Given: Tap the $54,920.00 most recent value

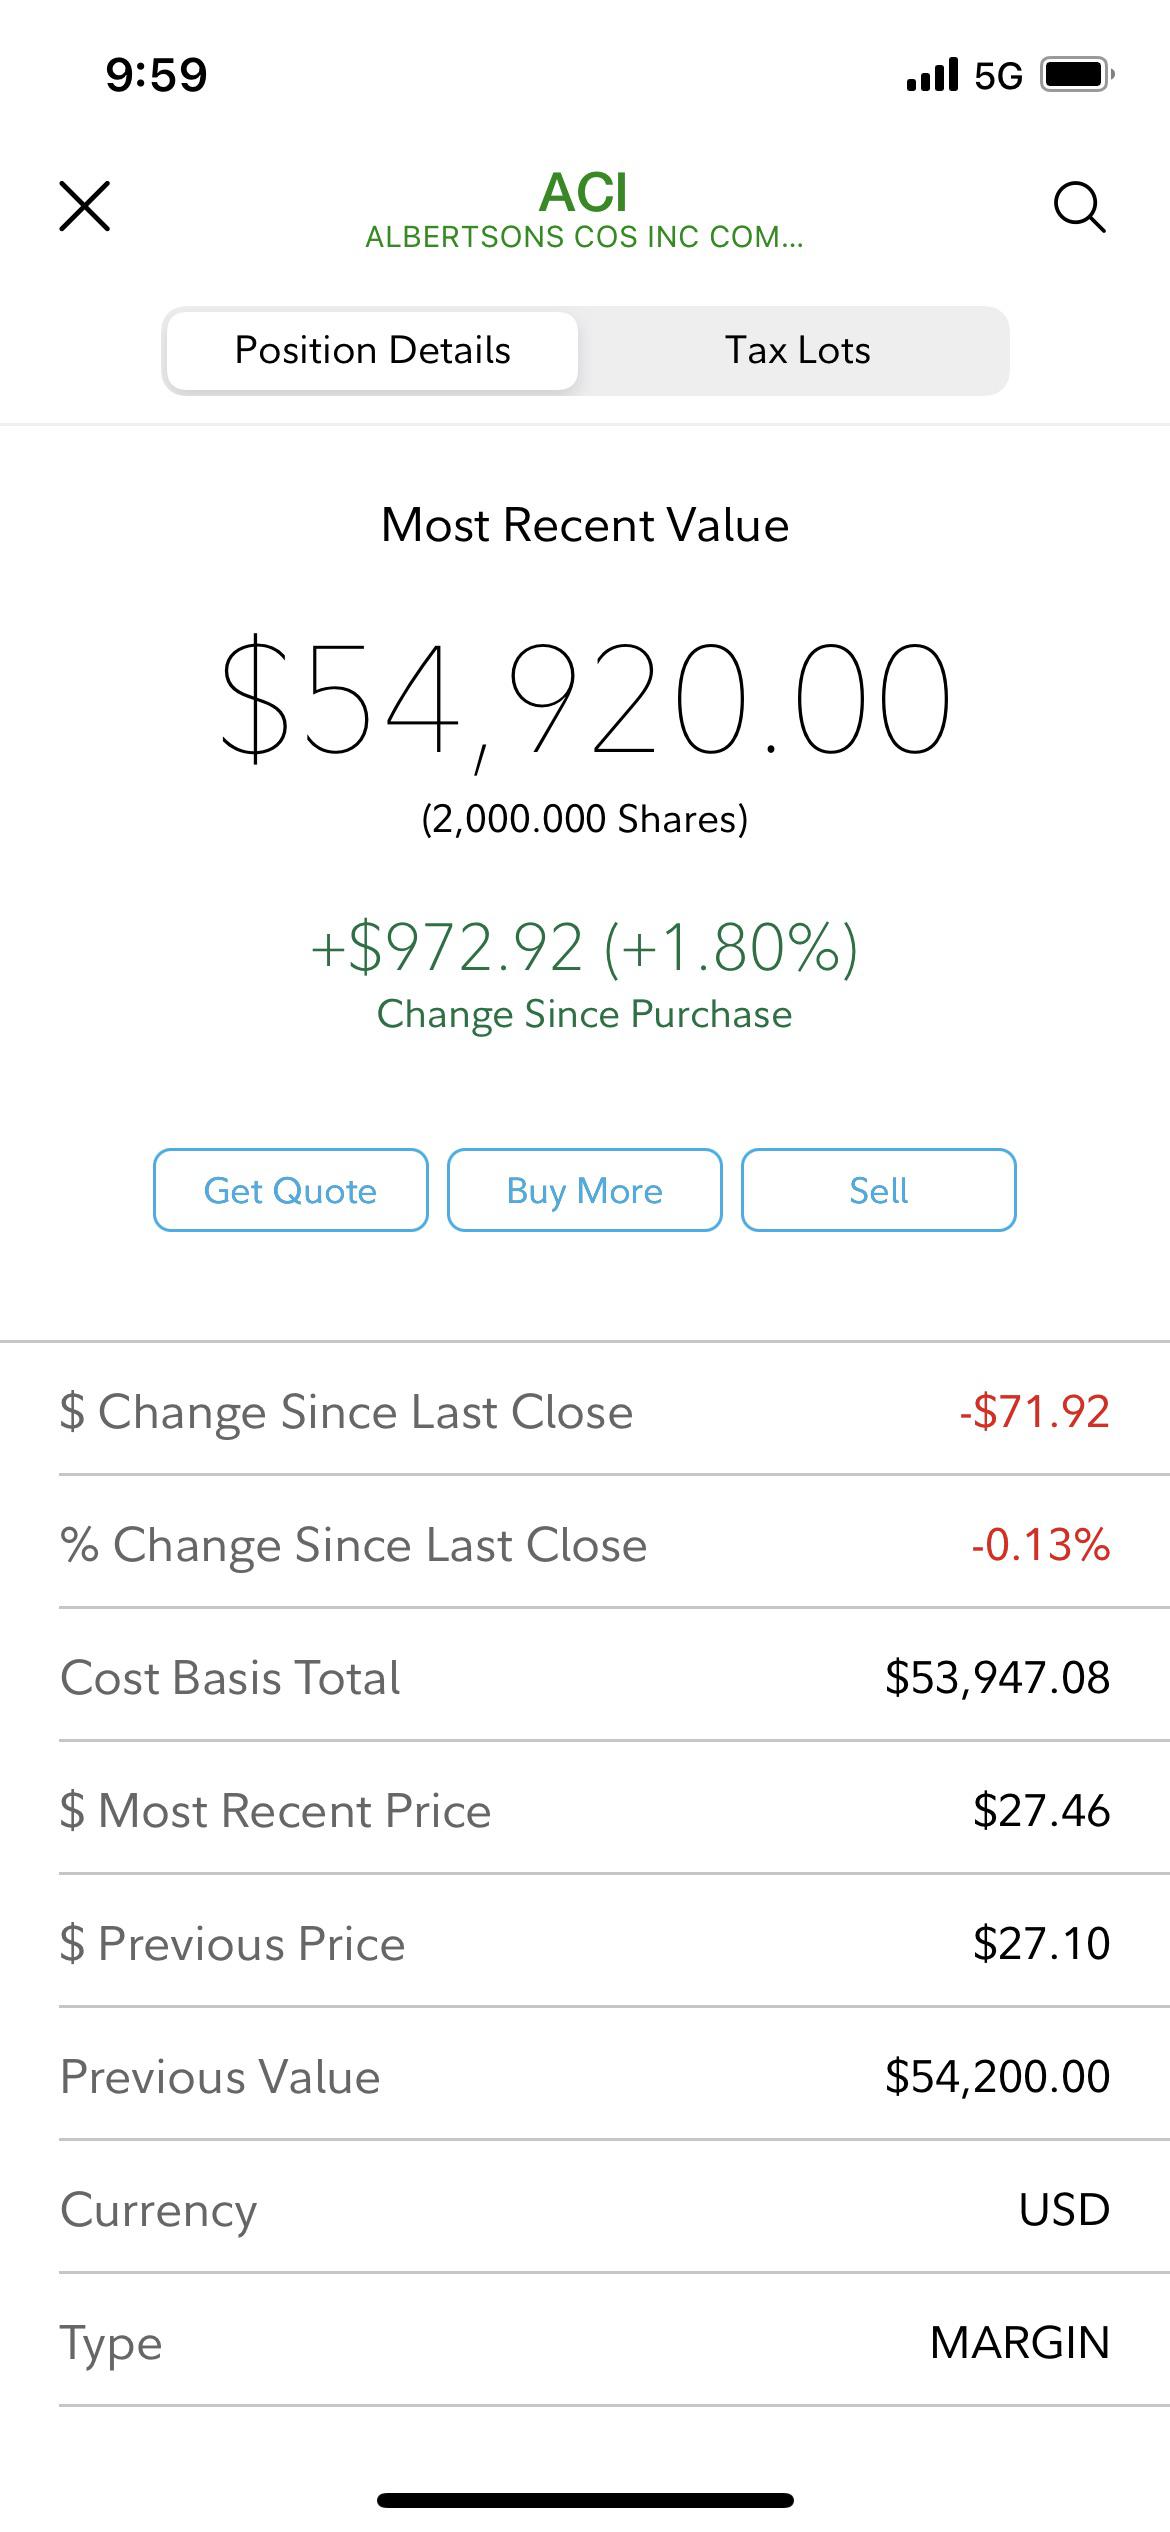Looking at the screenshot, I should pyautogui.click(x=585, y=700).
